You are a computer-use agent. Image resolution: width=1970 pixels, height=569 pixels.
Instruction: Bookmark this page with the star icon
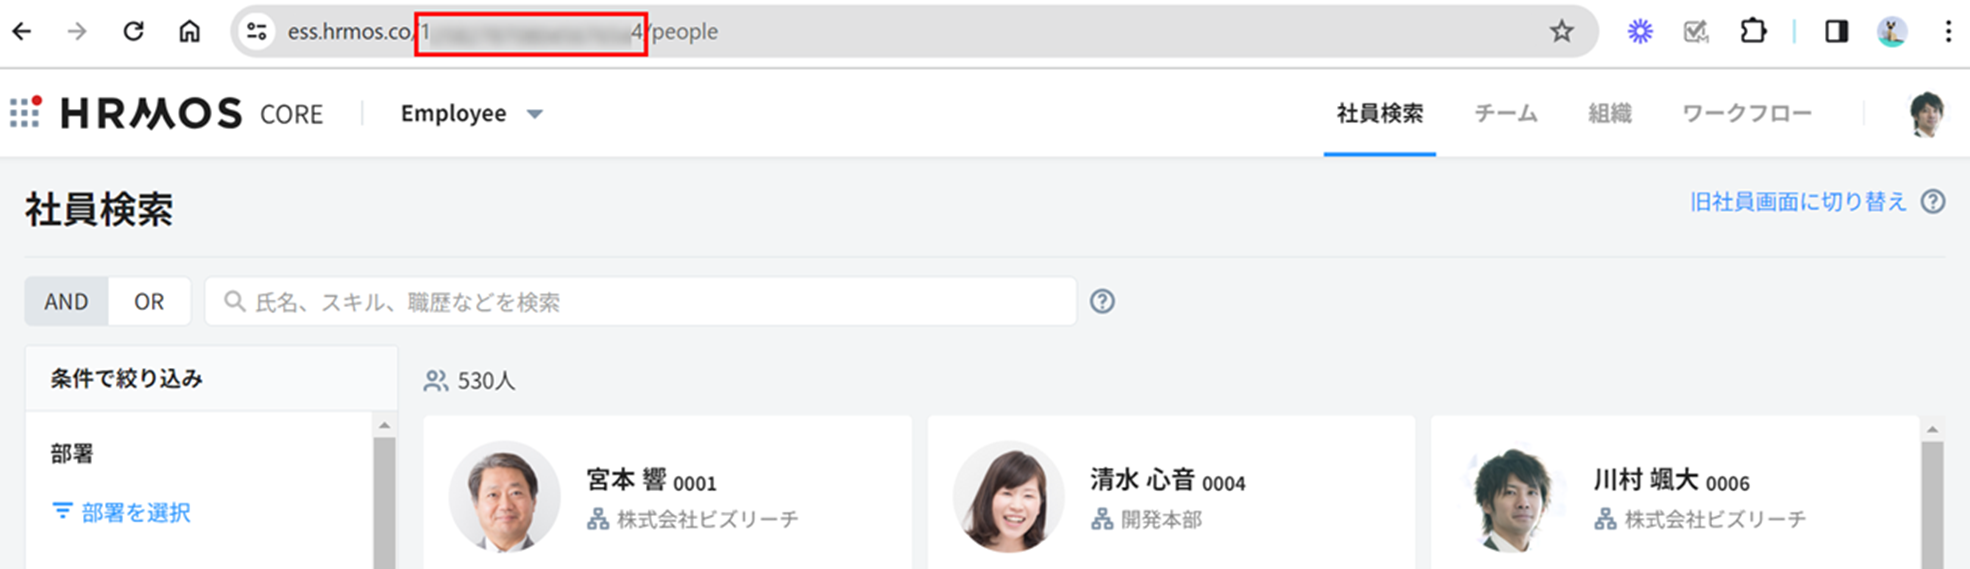click(1561, 32)
